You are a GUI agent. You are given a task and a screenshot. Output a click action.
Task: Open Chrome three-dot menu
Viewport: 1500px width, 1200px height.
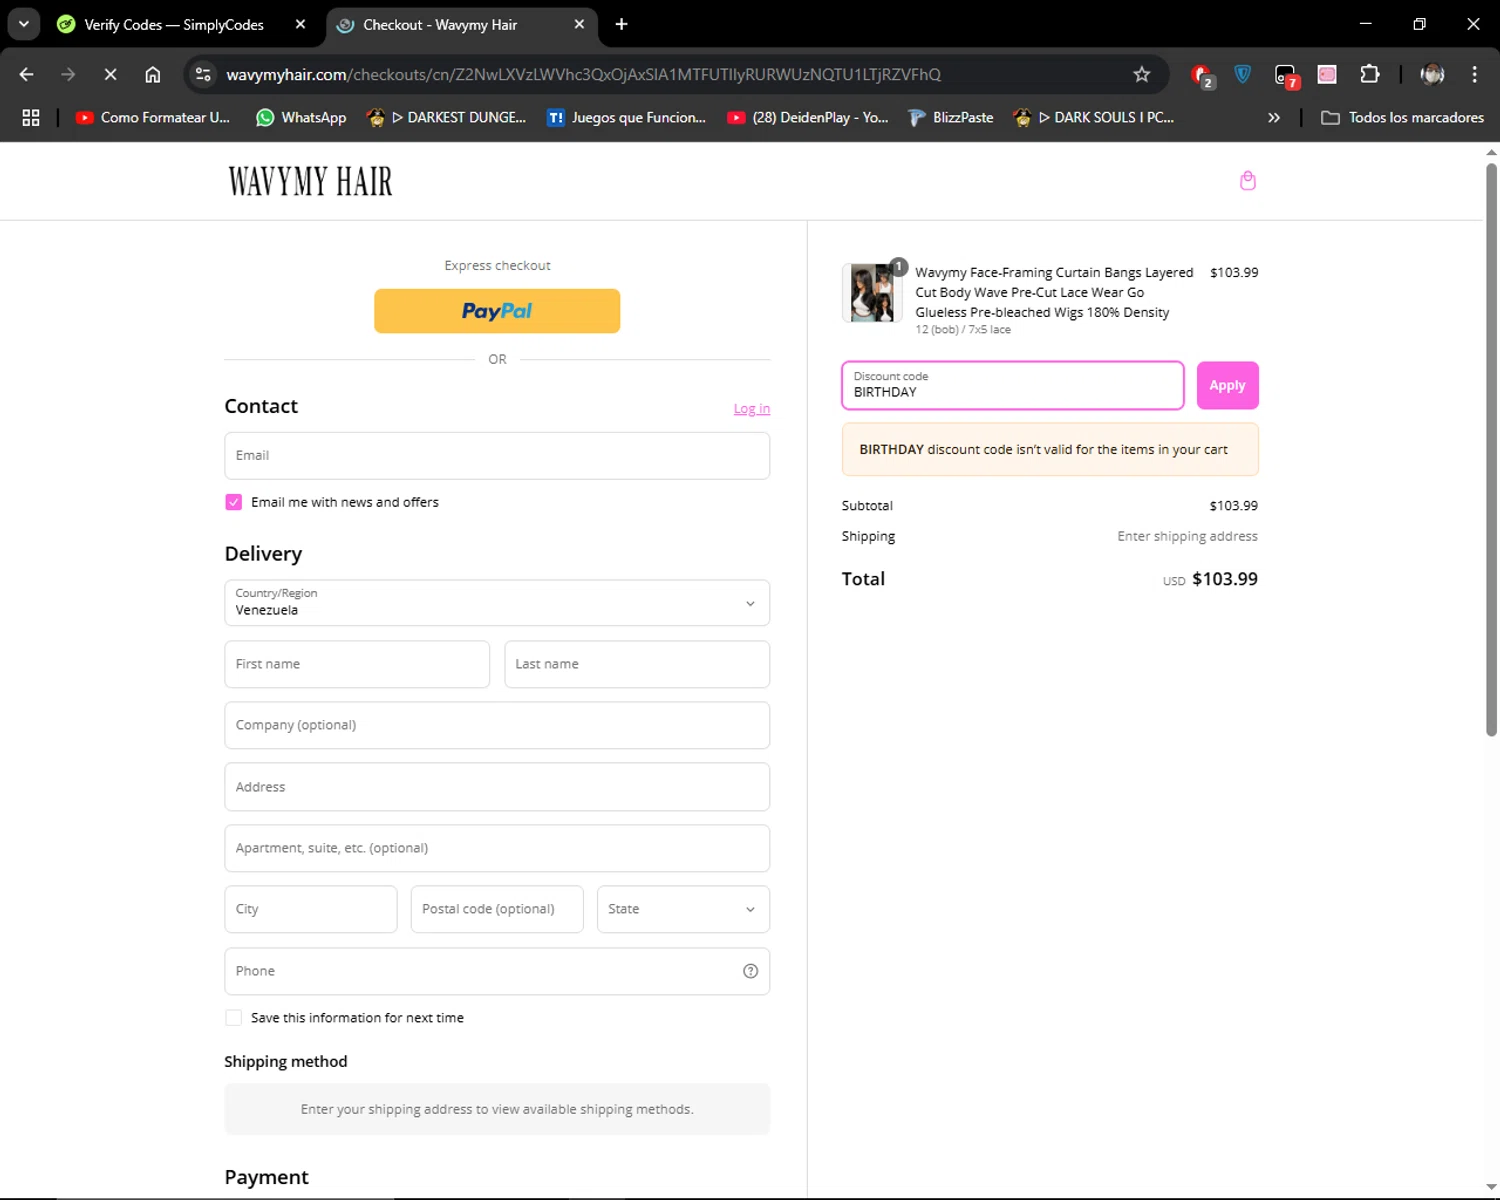[1474, 74]
